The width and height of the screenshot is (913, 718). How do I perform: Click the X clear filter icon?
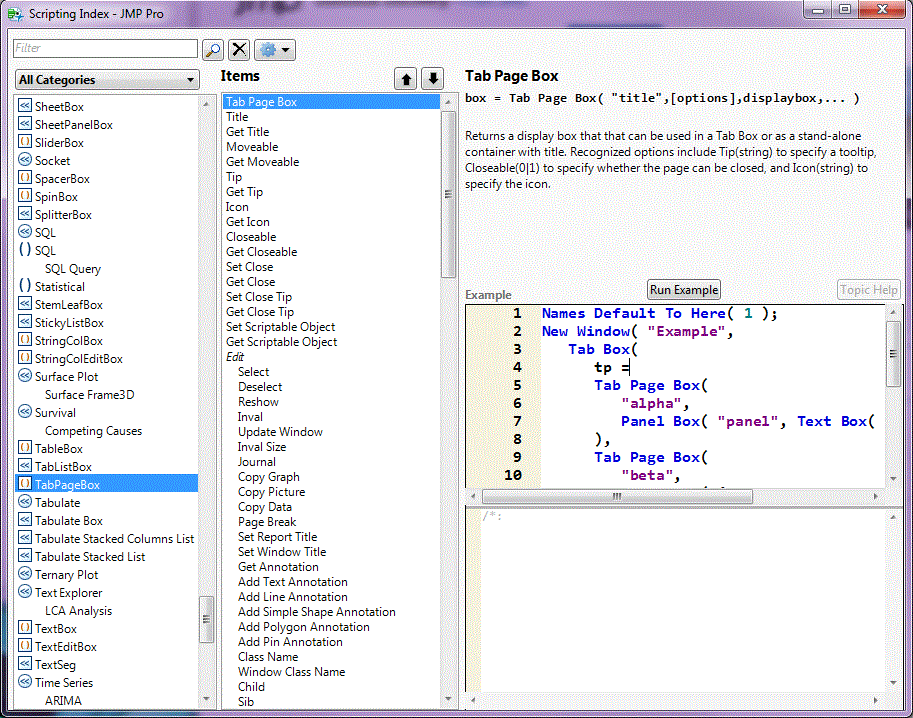[237, 48]
